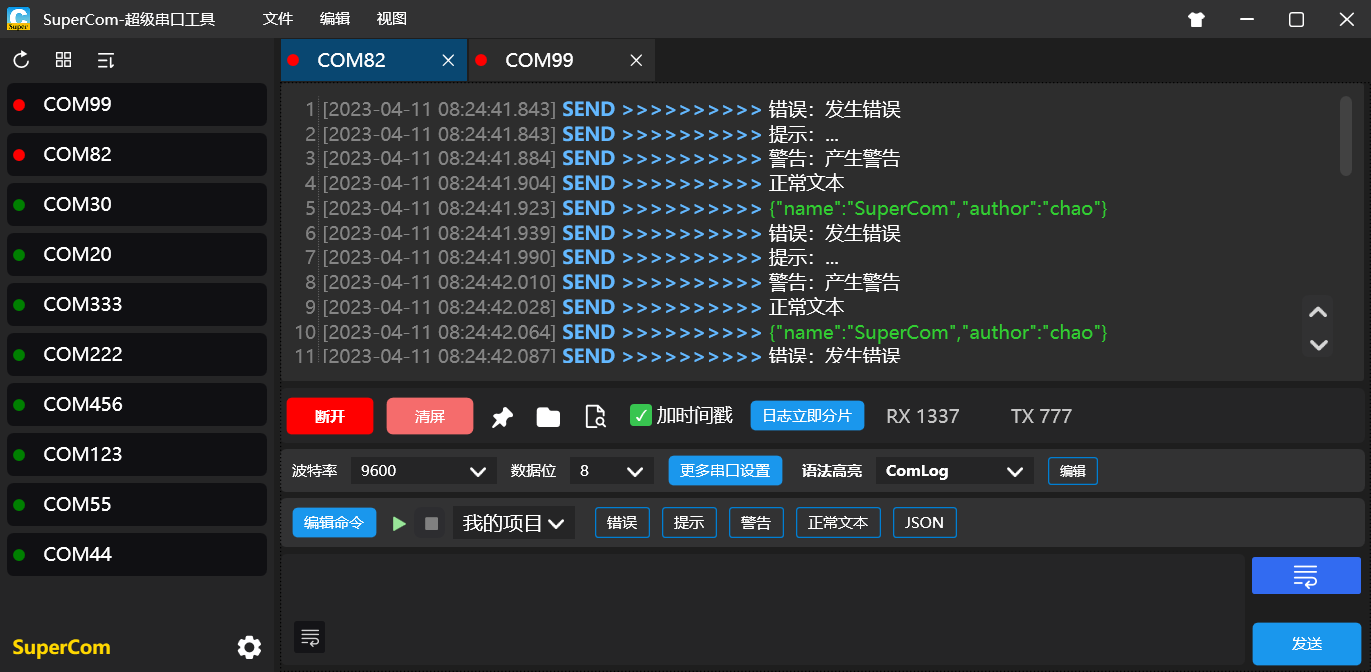Click the port list sorting icon
1371x672 pixels.
pos(104,59)
